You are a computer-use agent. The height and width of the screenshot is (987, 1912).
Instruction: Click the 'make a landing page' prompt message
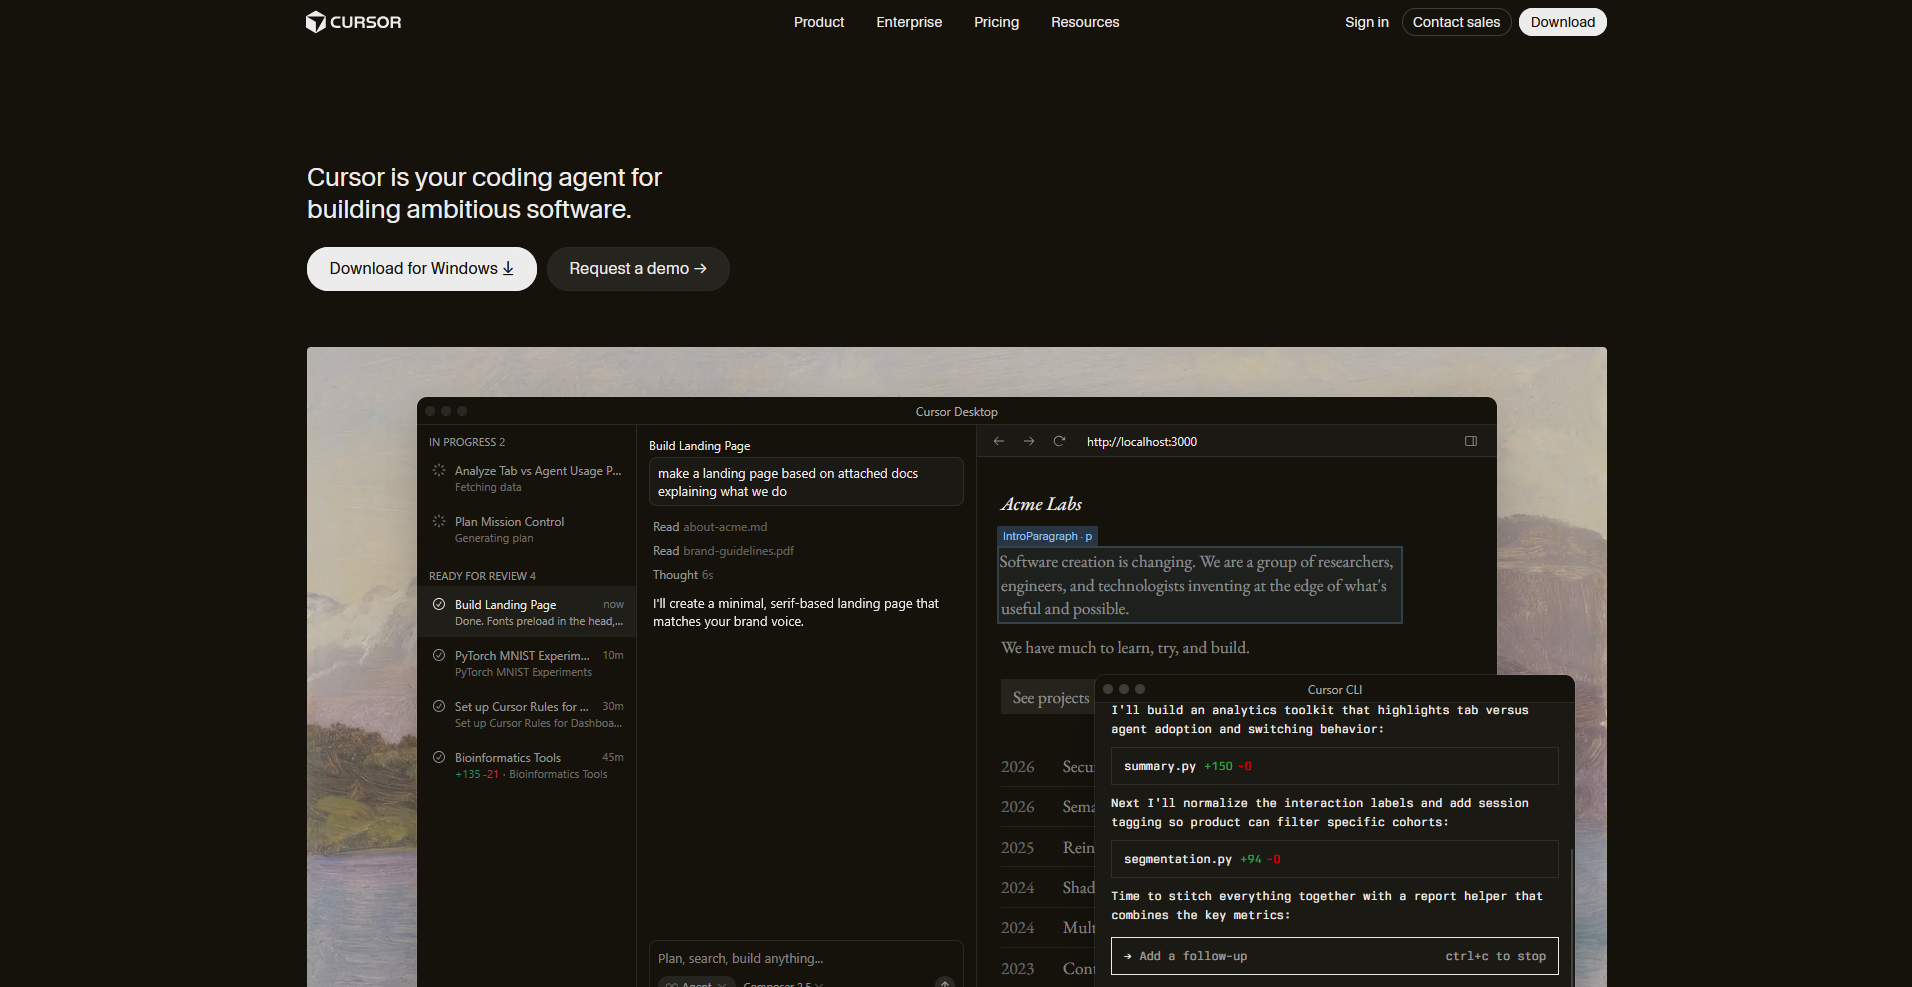[x=806, y=482]
